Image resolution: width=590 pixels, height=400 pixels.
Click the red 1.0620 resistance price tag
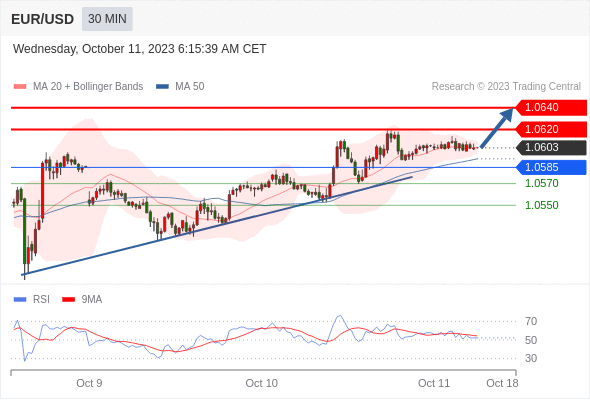pos(551,129)
